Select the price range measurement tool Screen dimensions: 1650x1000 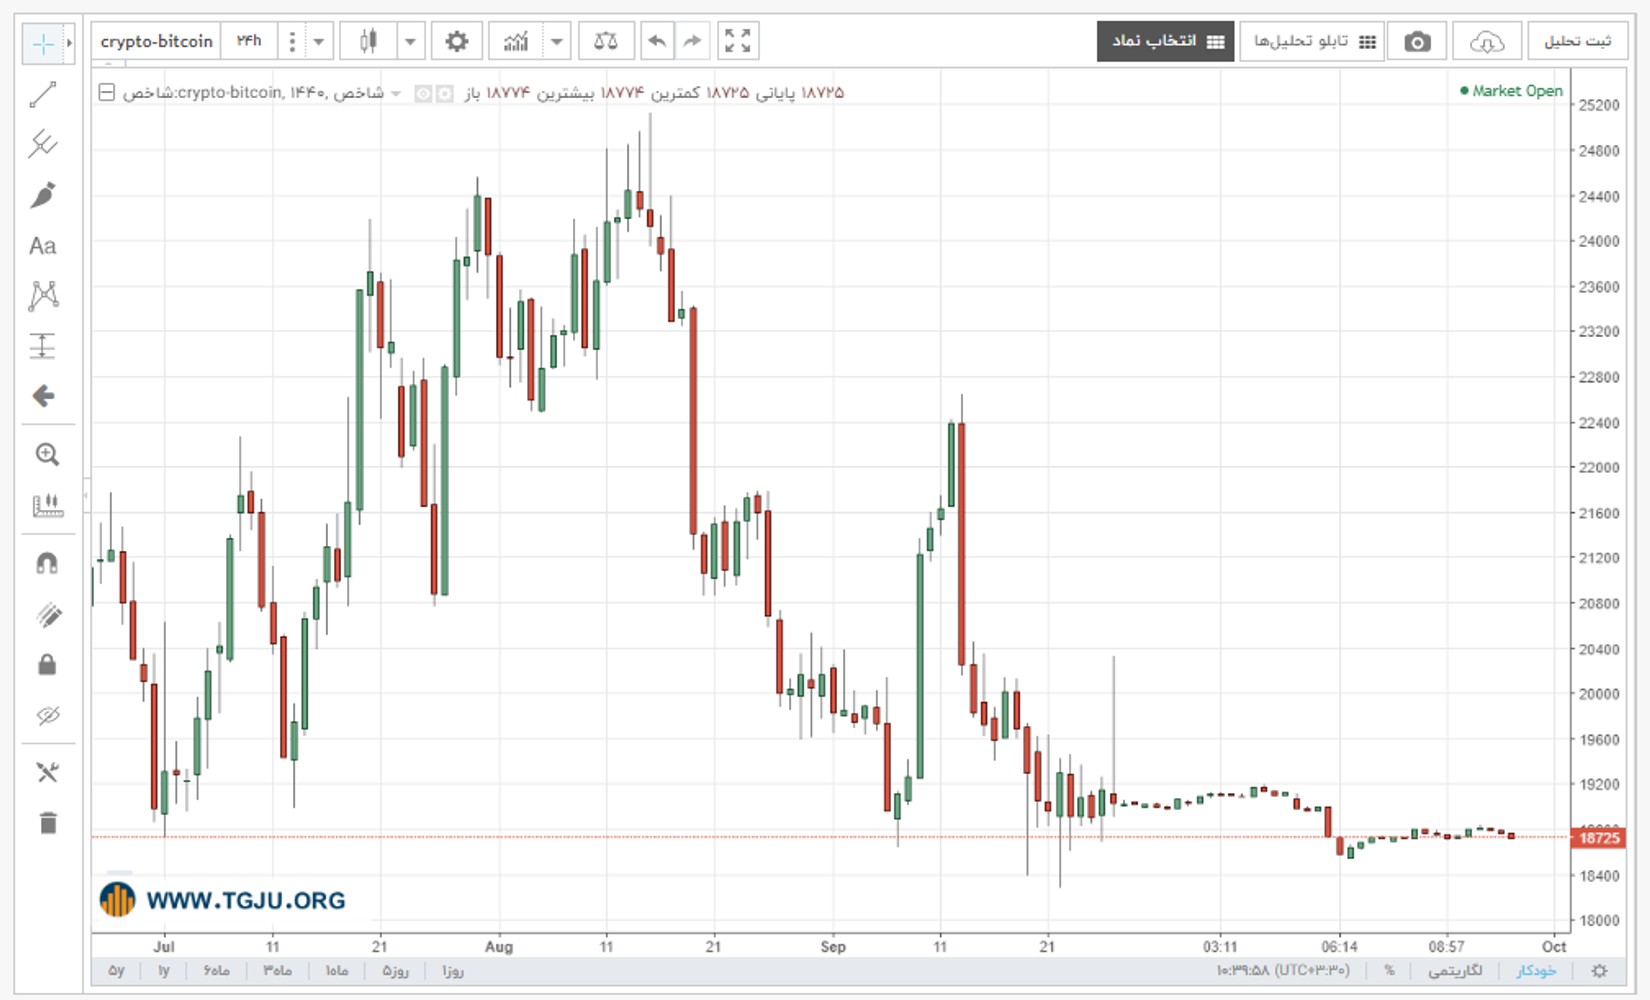[x=43, y=346]
